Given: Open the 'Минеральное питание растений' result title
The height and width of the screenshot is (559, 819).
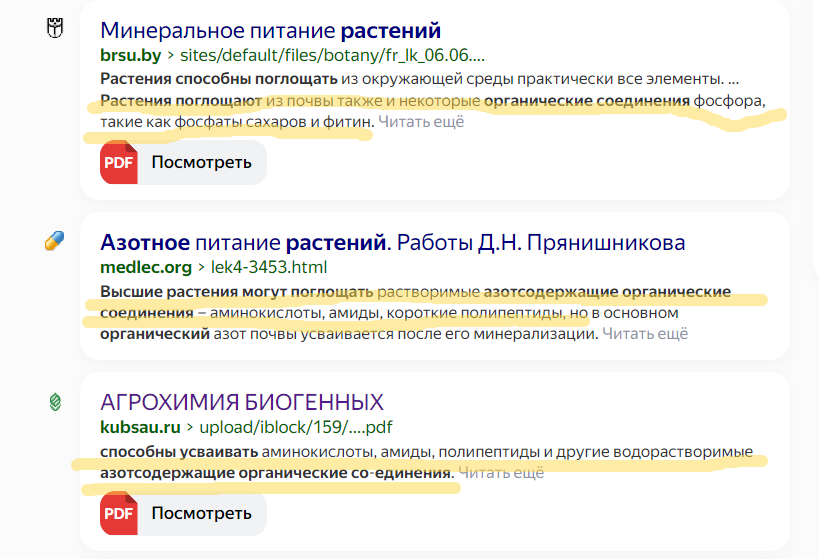Looking at the screenshot, I should [271, 30].
